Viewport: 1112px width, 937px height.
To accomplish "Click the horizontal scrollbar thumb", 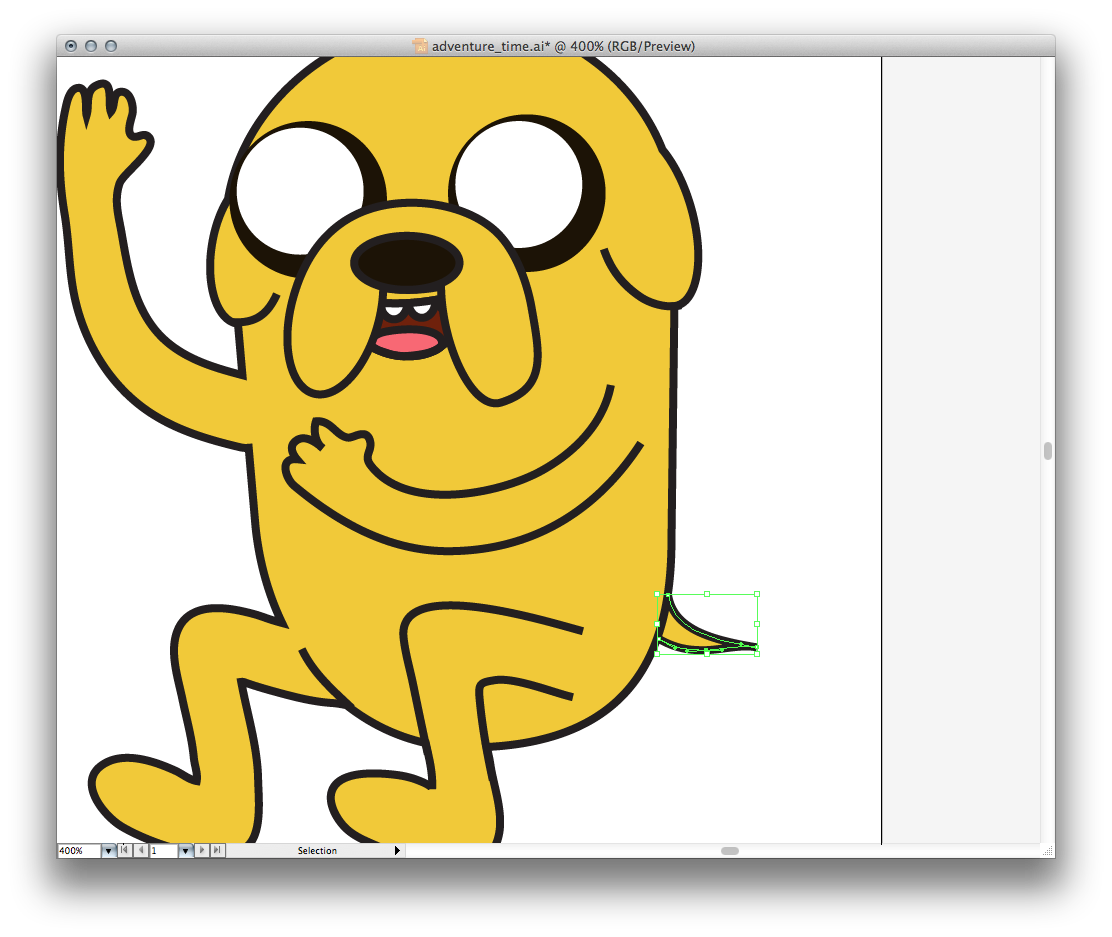I will click(730, 851).
